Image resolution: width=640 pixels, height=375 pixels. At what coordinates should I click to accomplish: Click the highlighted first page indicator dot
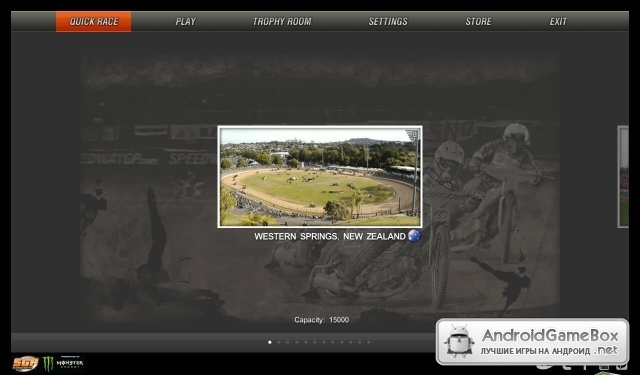(x=270, y=342)
